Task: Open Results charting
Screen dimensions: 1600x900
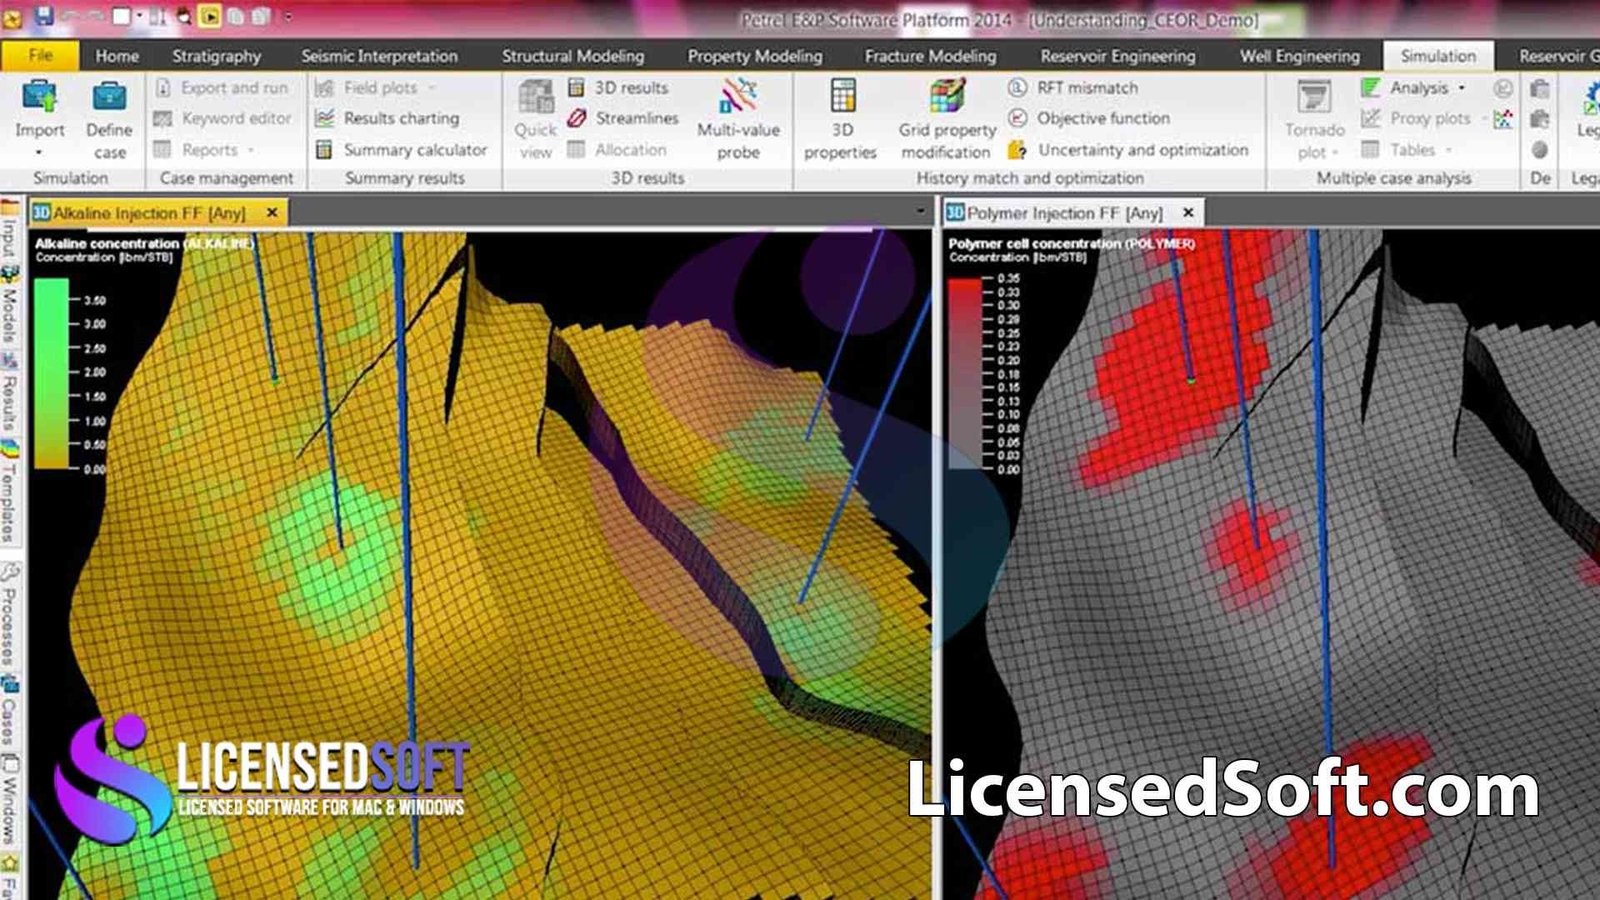Action: pos(388,118)
